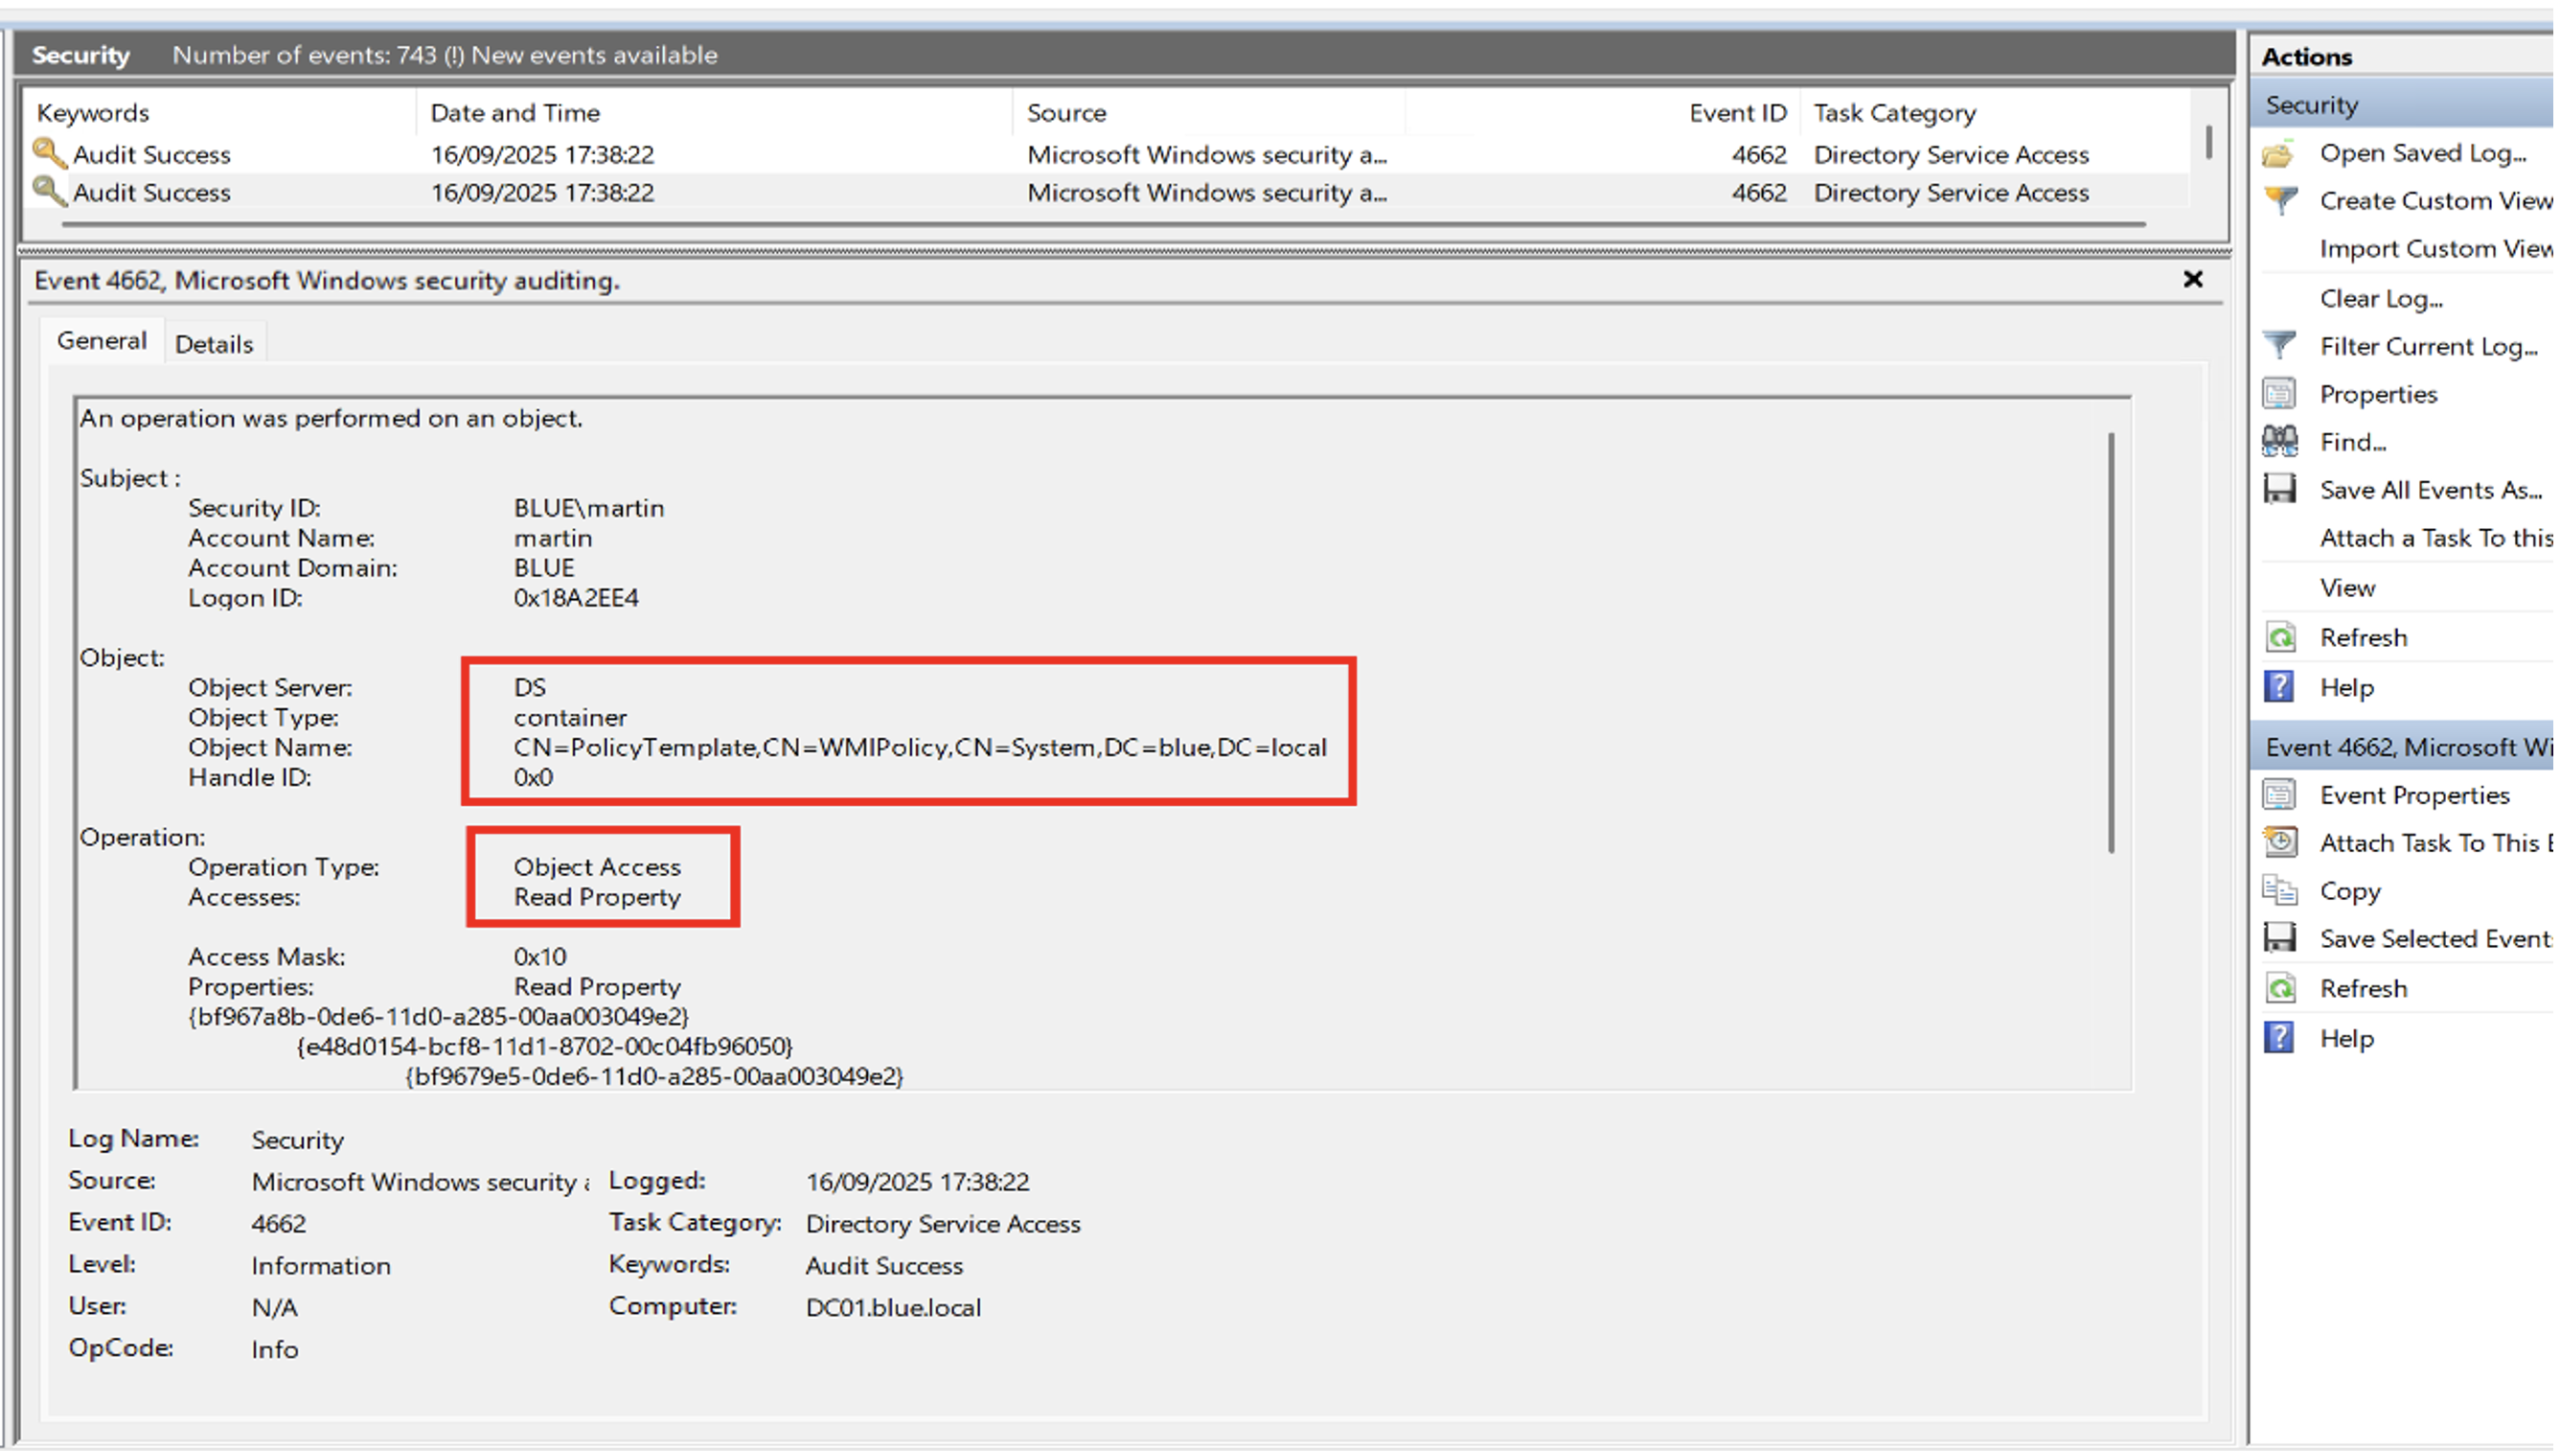Open the Clear Log action

pos(2380,299)
